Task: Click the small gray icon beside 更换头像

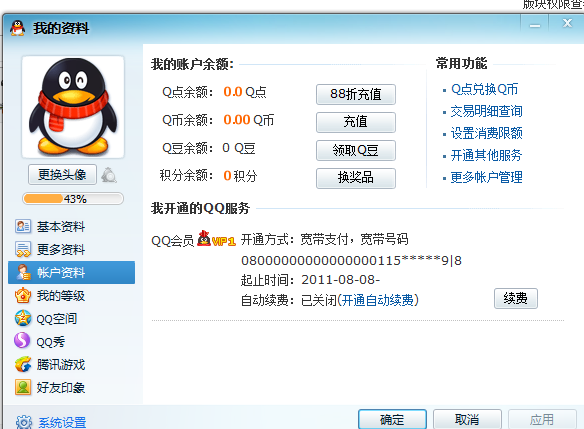Action: coord(109,175)
